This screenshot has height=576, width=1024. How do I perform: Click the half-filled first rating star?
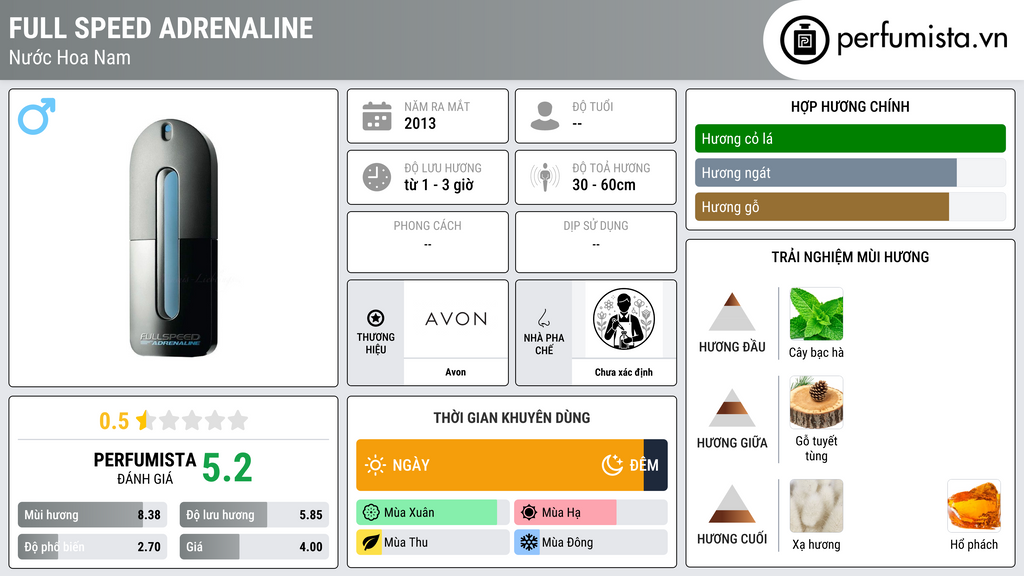coord(146,420)
